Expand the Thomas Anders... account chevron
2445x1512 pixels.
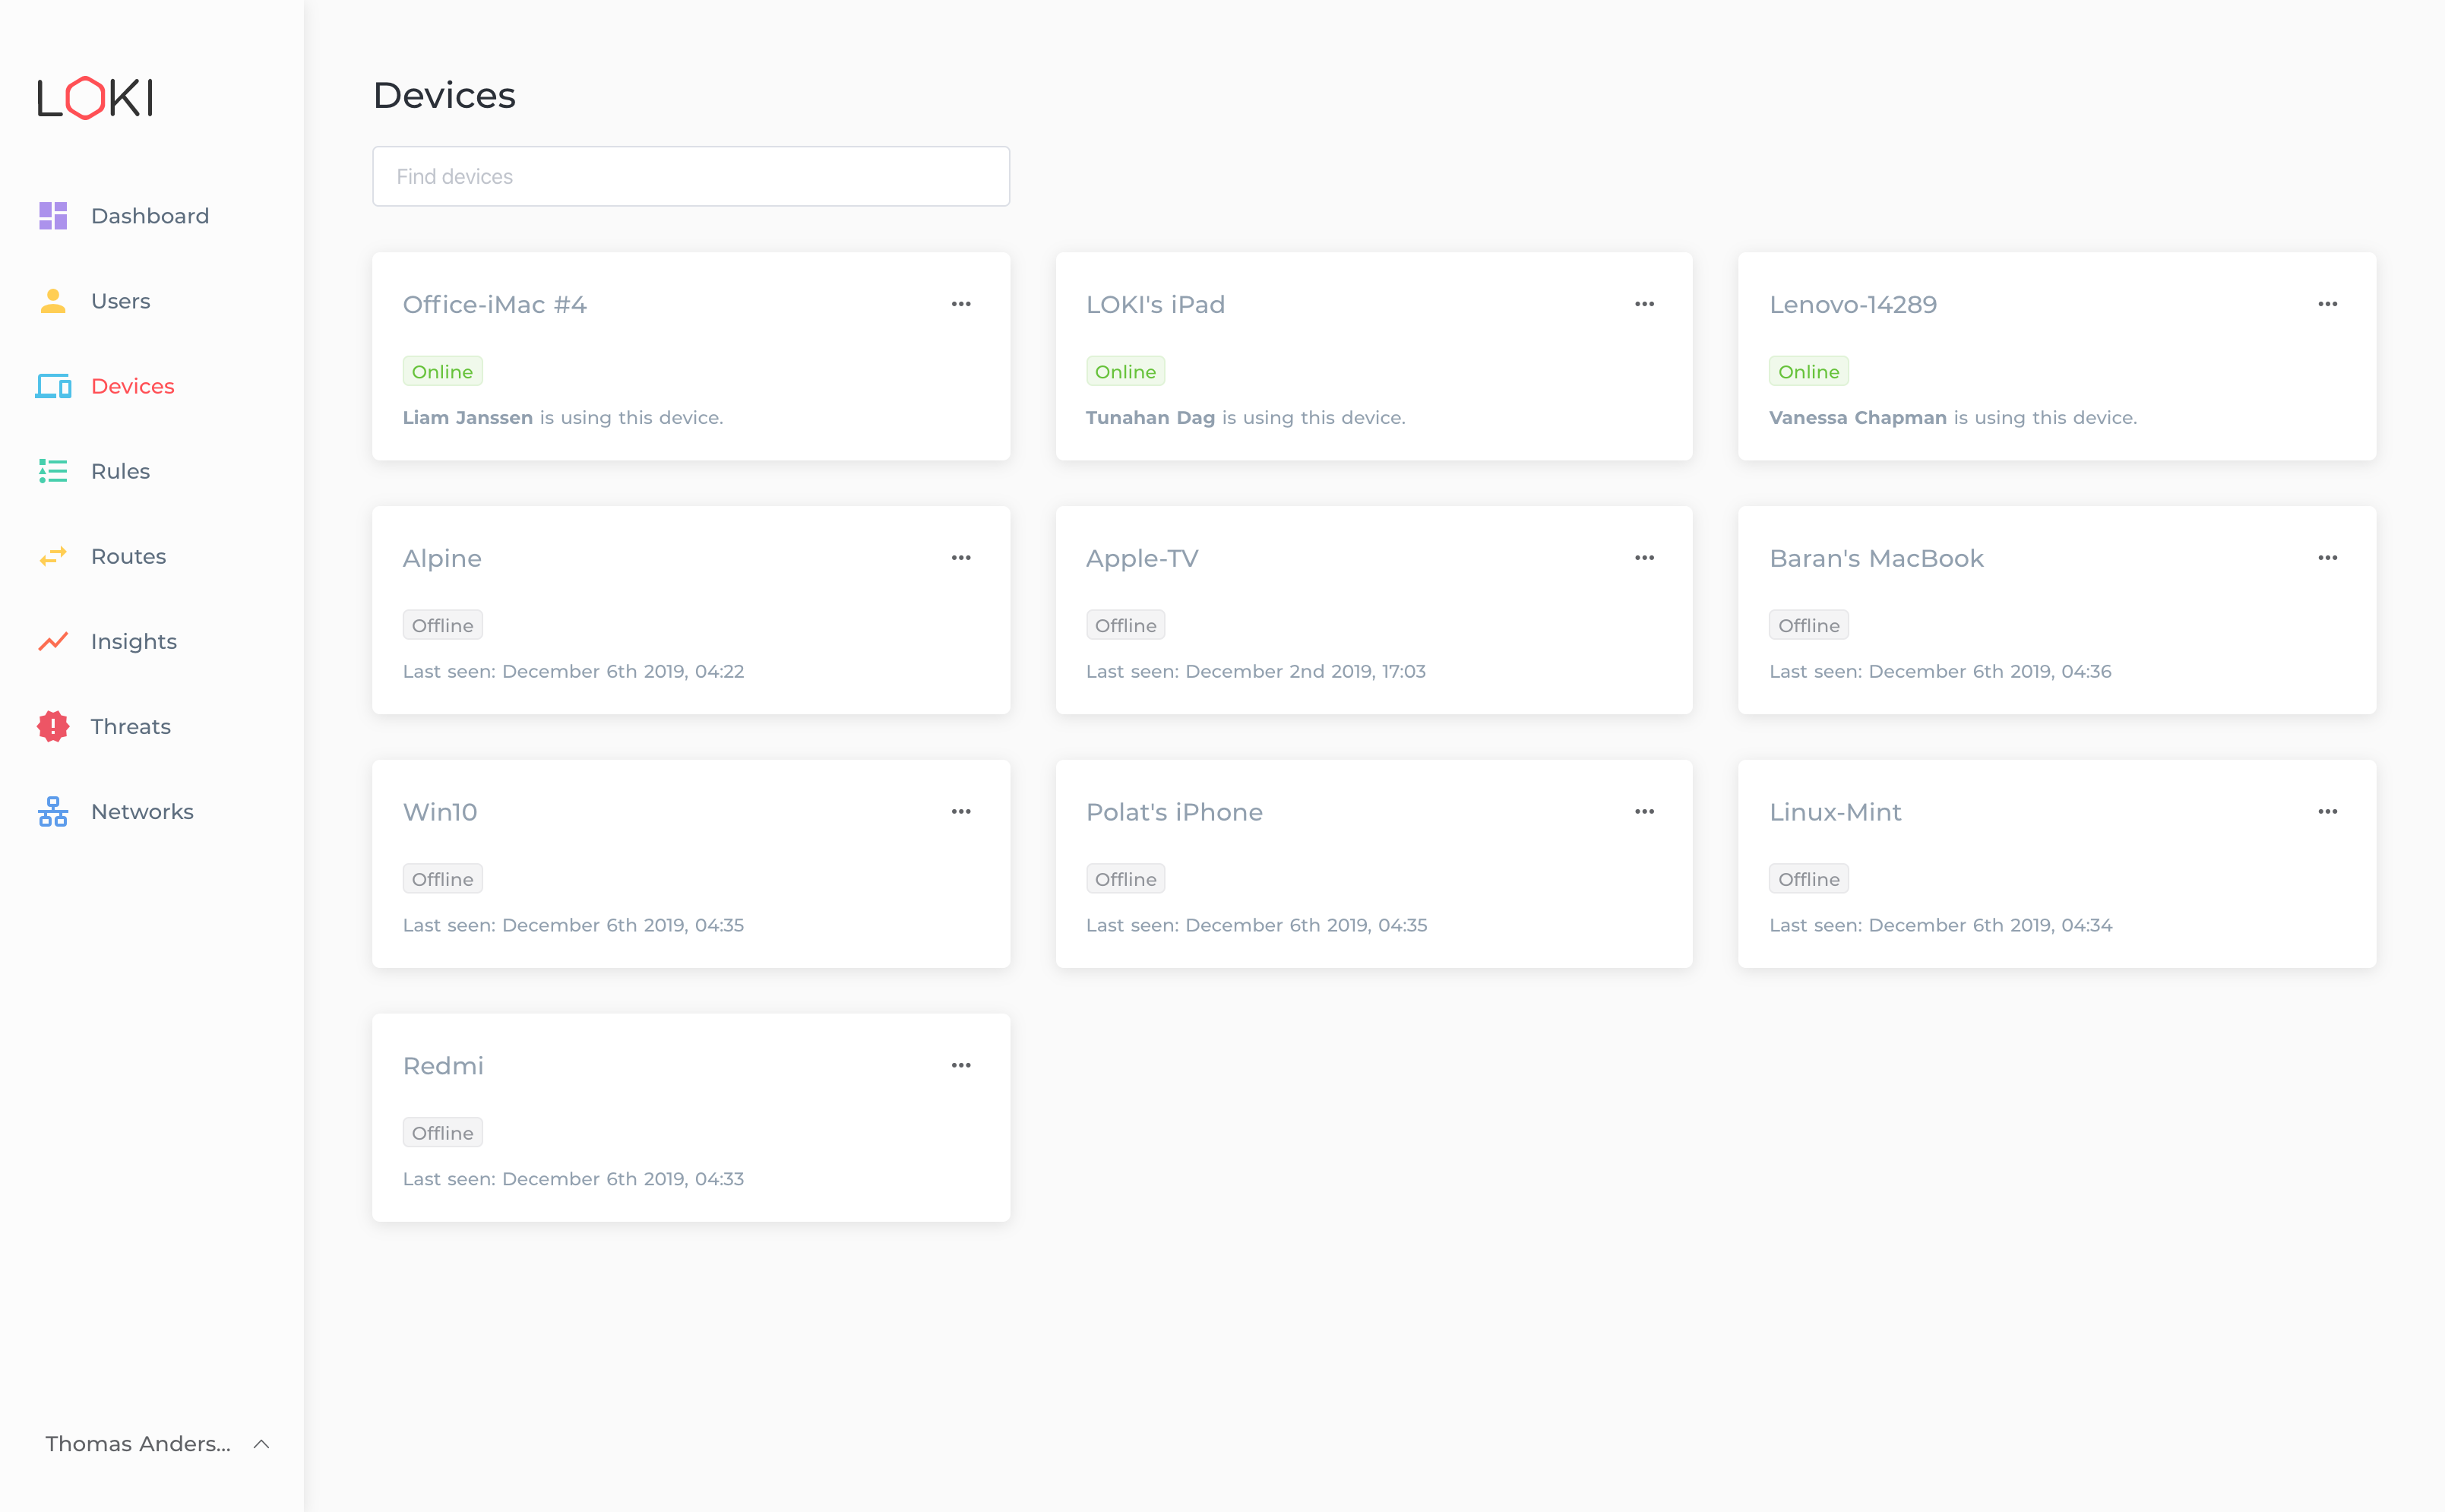[262, 1443]
